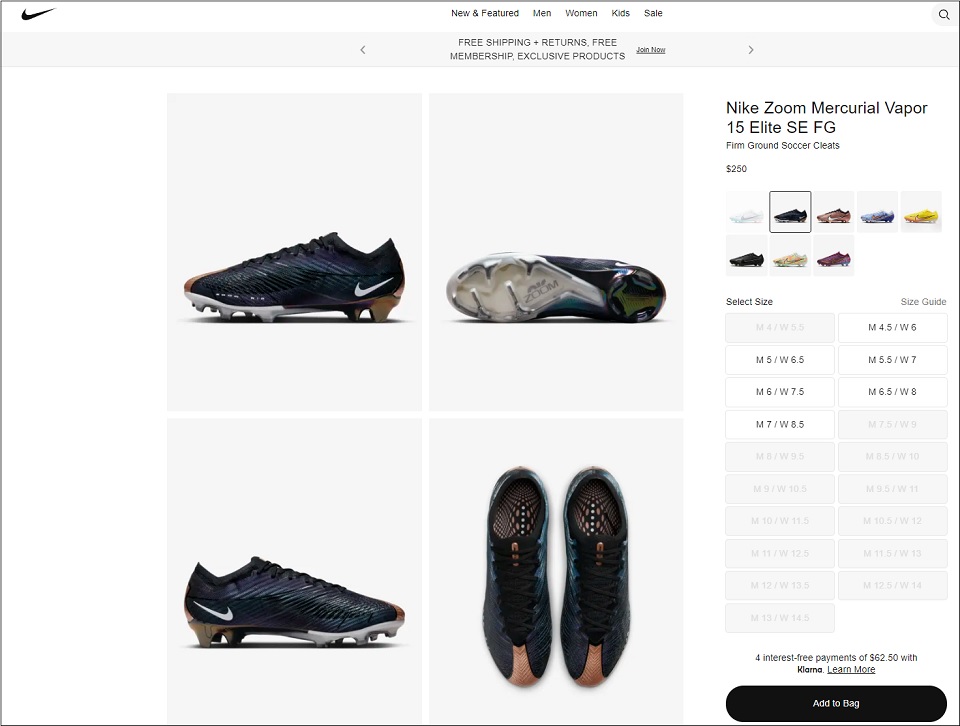This screenshot has height=726, width=960.
Task: Open the Kids menu
Action: click(620, 13)
